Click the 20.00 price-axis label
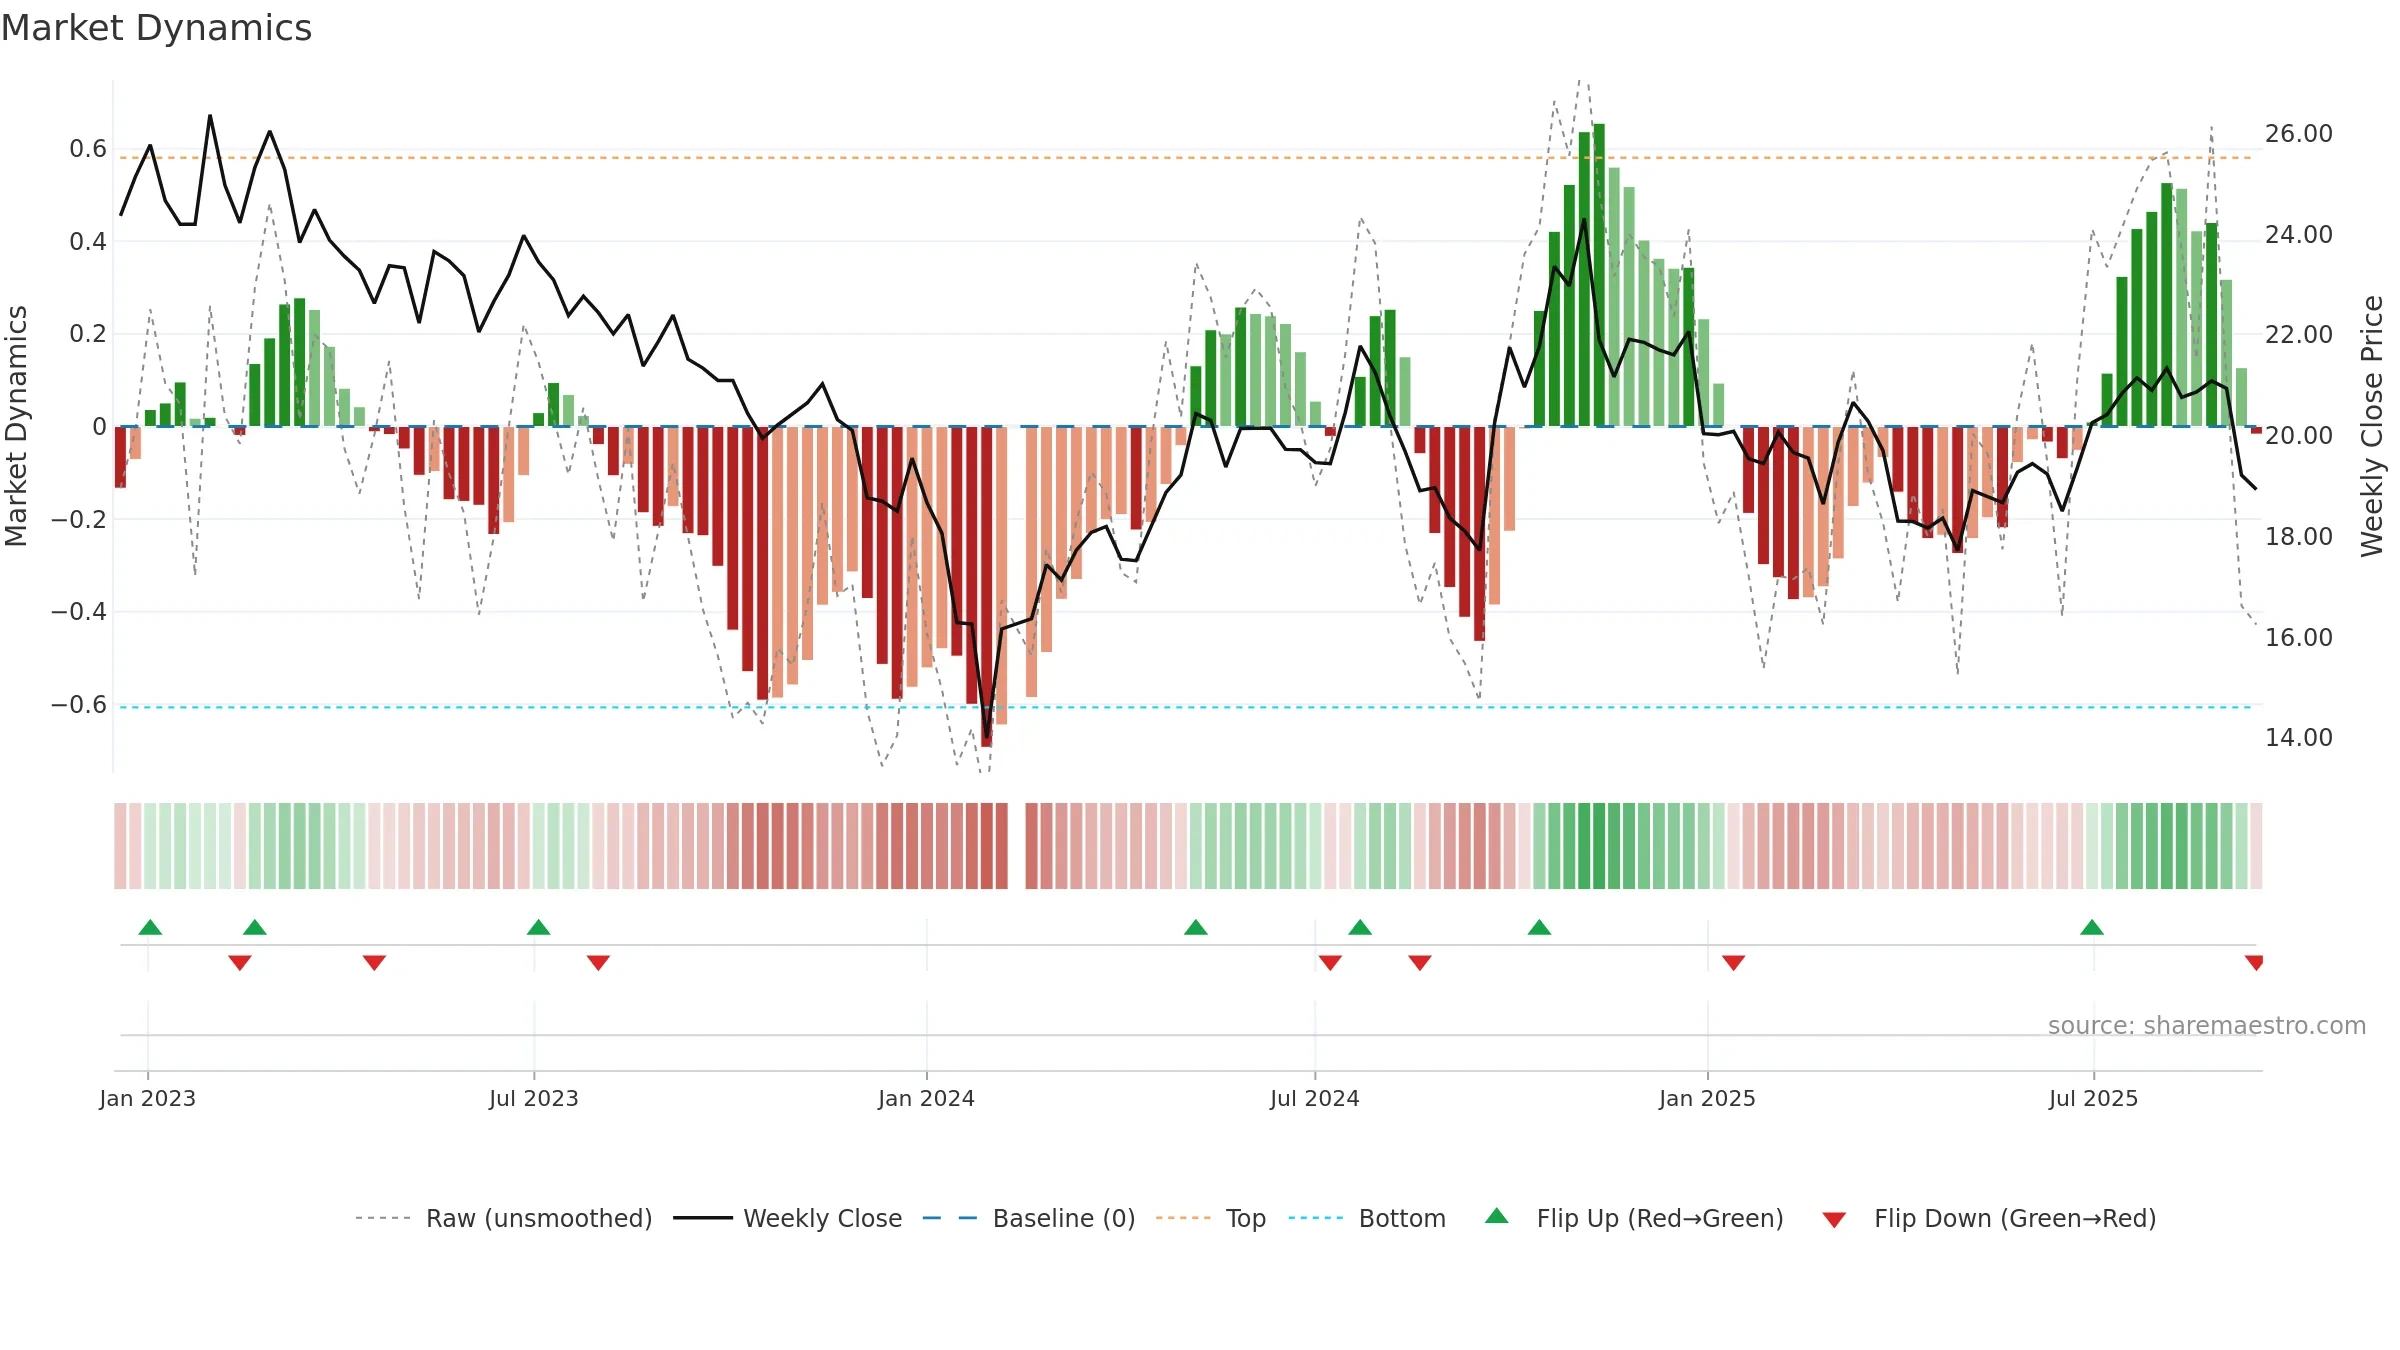Image resolution: width=2400 pixels, height=1350 pixels. coord(2299,436)
